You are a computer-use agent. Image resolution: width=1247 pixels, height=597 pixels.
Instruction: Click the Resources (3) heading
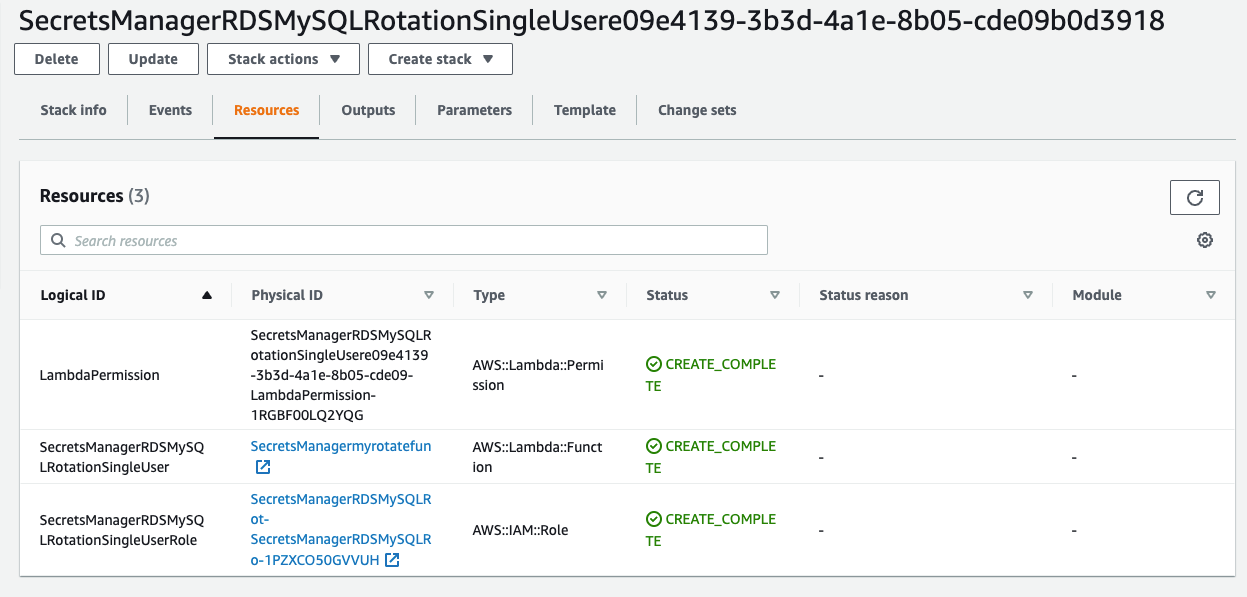click(x=94, y=196)
